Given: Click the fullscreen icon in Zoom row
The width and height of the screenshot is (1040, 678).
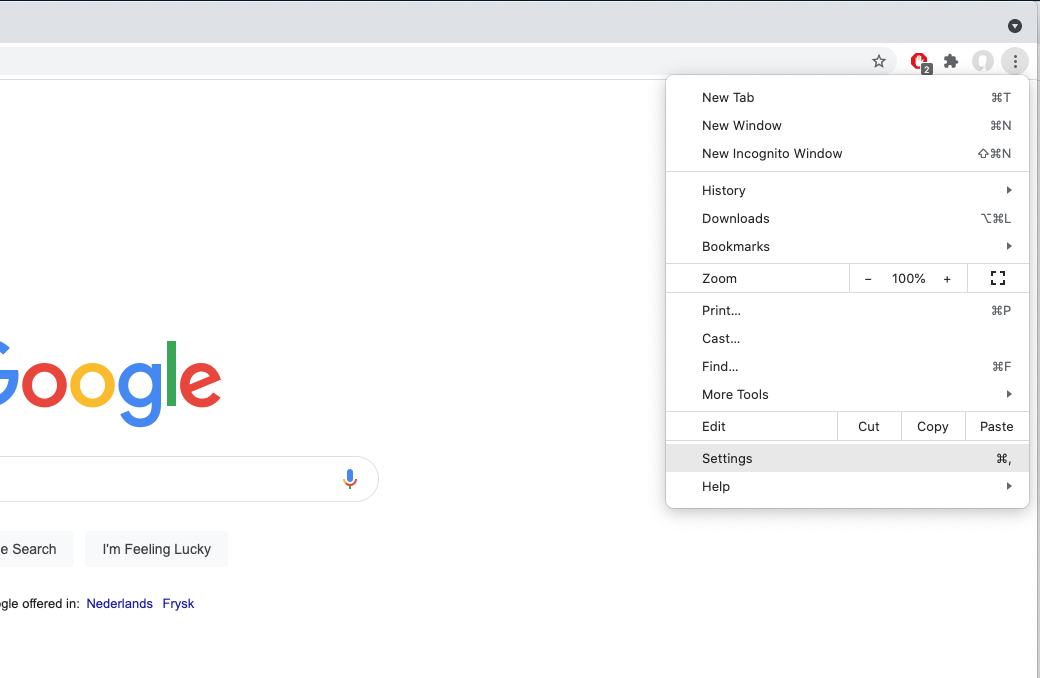Looking at the screenshot, I should [998, 278].
